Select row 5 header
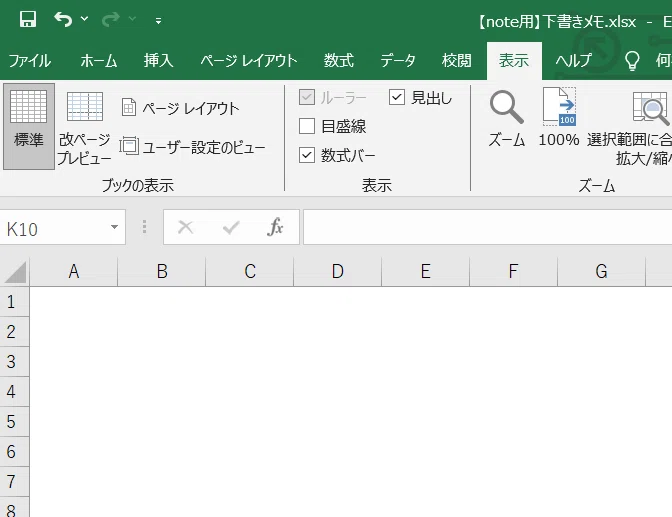Screen dimensions: 672x517 (14, 422)
